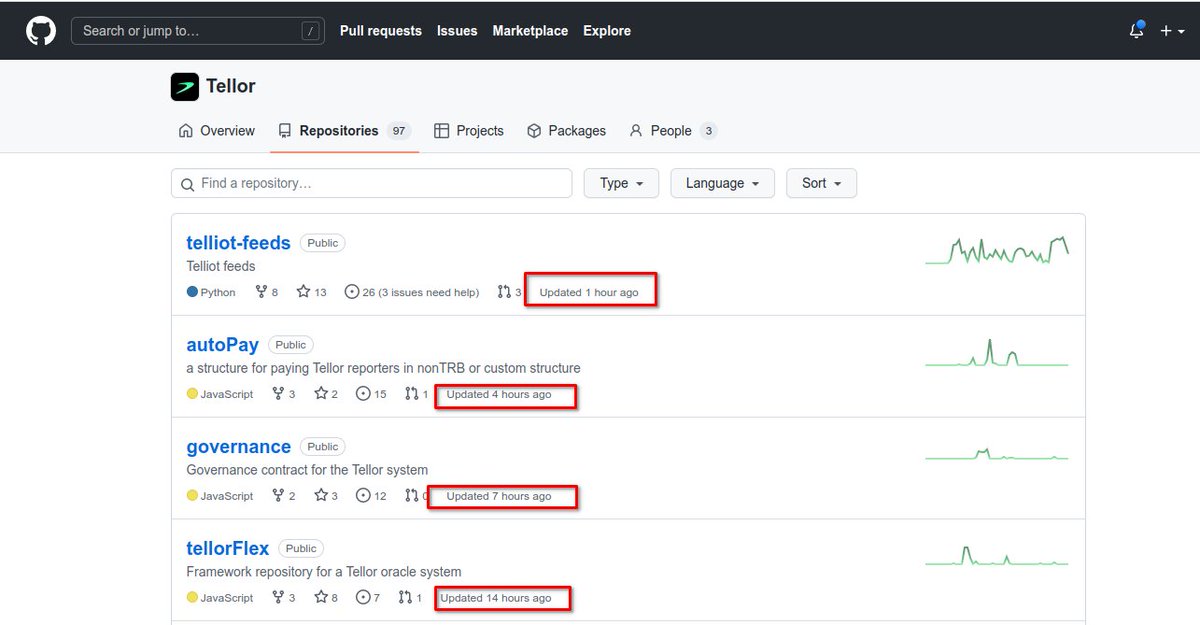Click telliot-feeds Python language label
The height and width of the screenshot is (625, 1200).
pyautogui.click(x=211, y=292)
